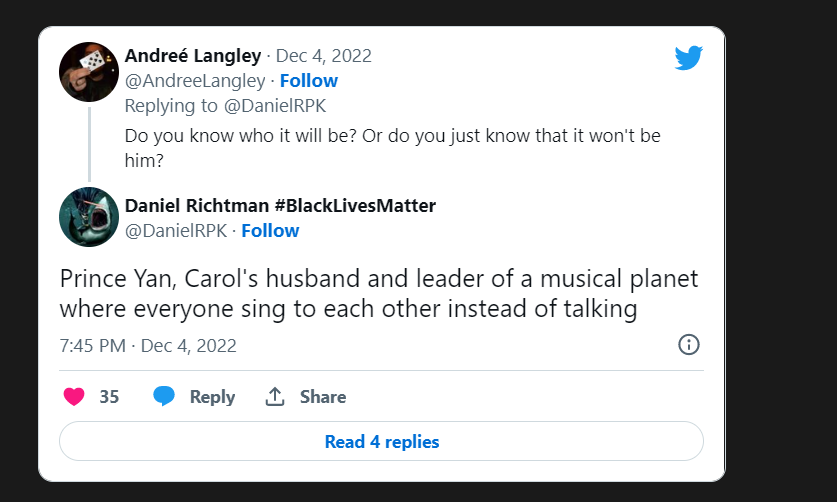Open Daniel Richtman #BlackLivesMatter name link
Screen dimensions: 837x502
click(280, 206)
